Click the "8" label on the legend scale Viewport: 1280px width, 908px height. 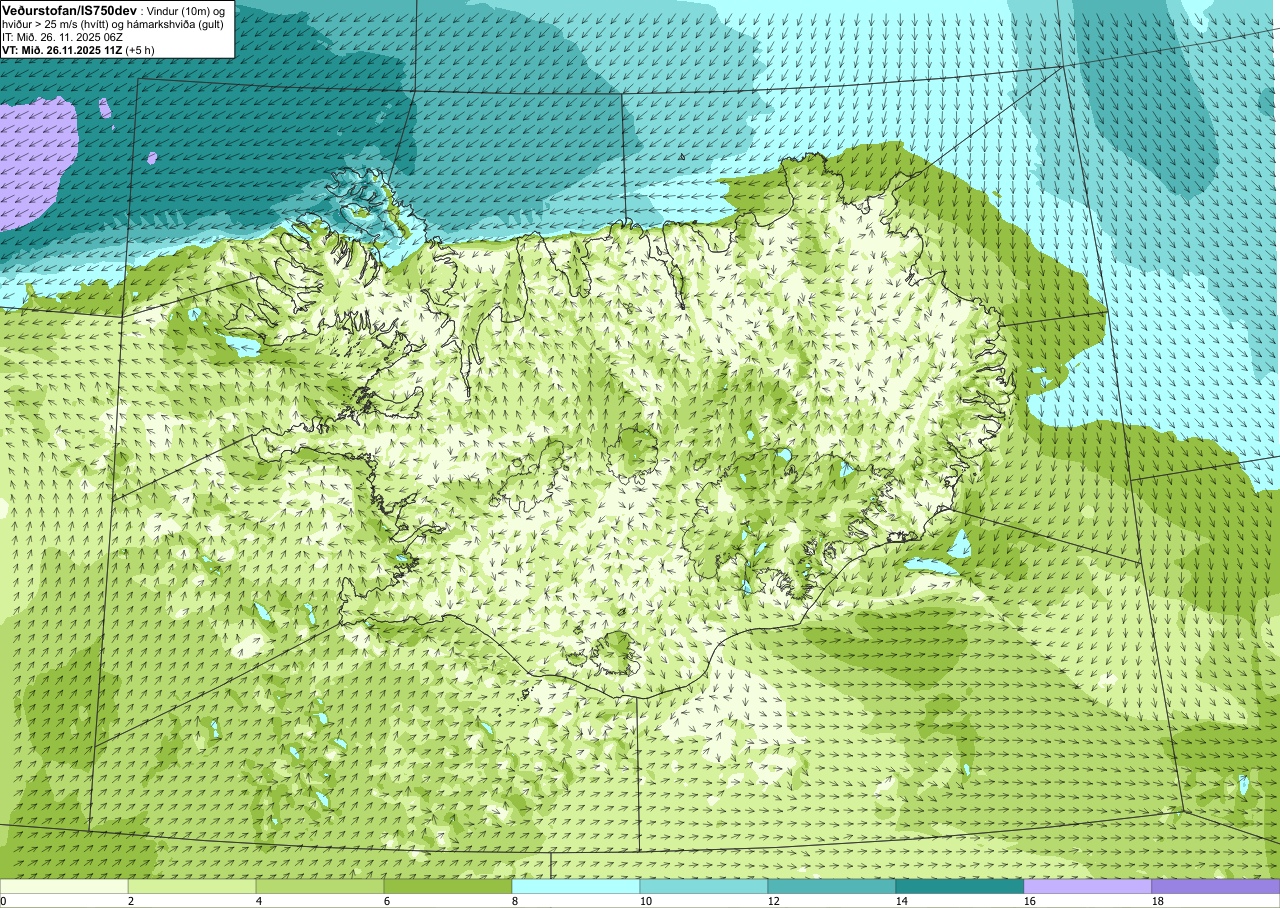pyautogui.click(x=515, y=901)
